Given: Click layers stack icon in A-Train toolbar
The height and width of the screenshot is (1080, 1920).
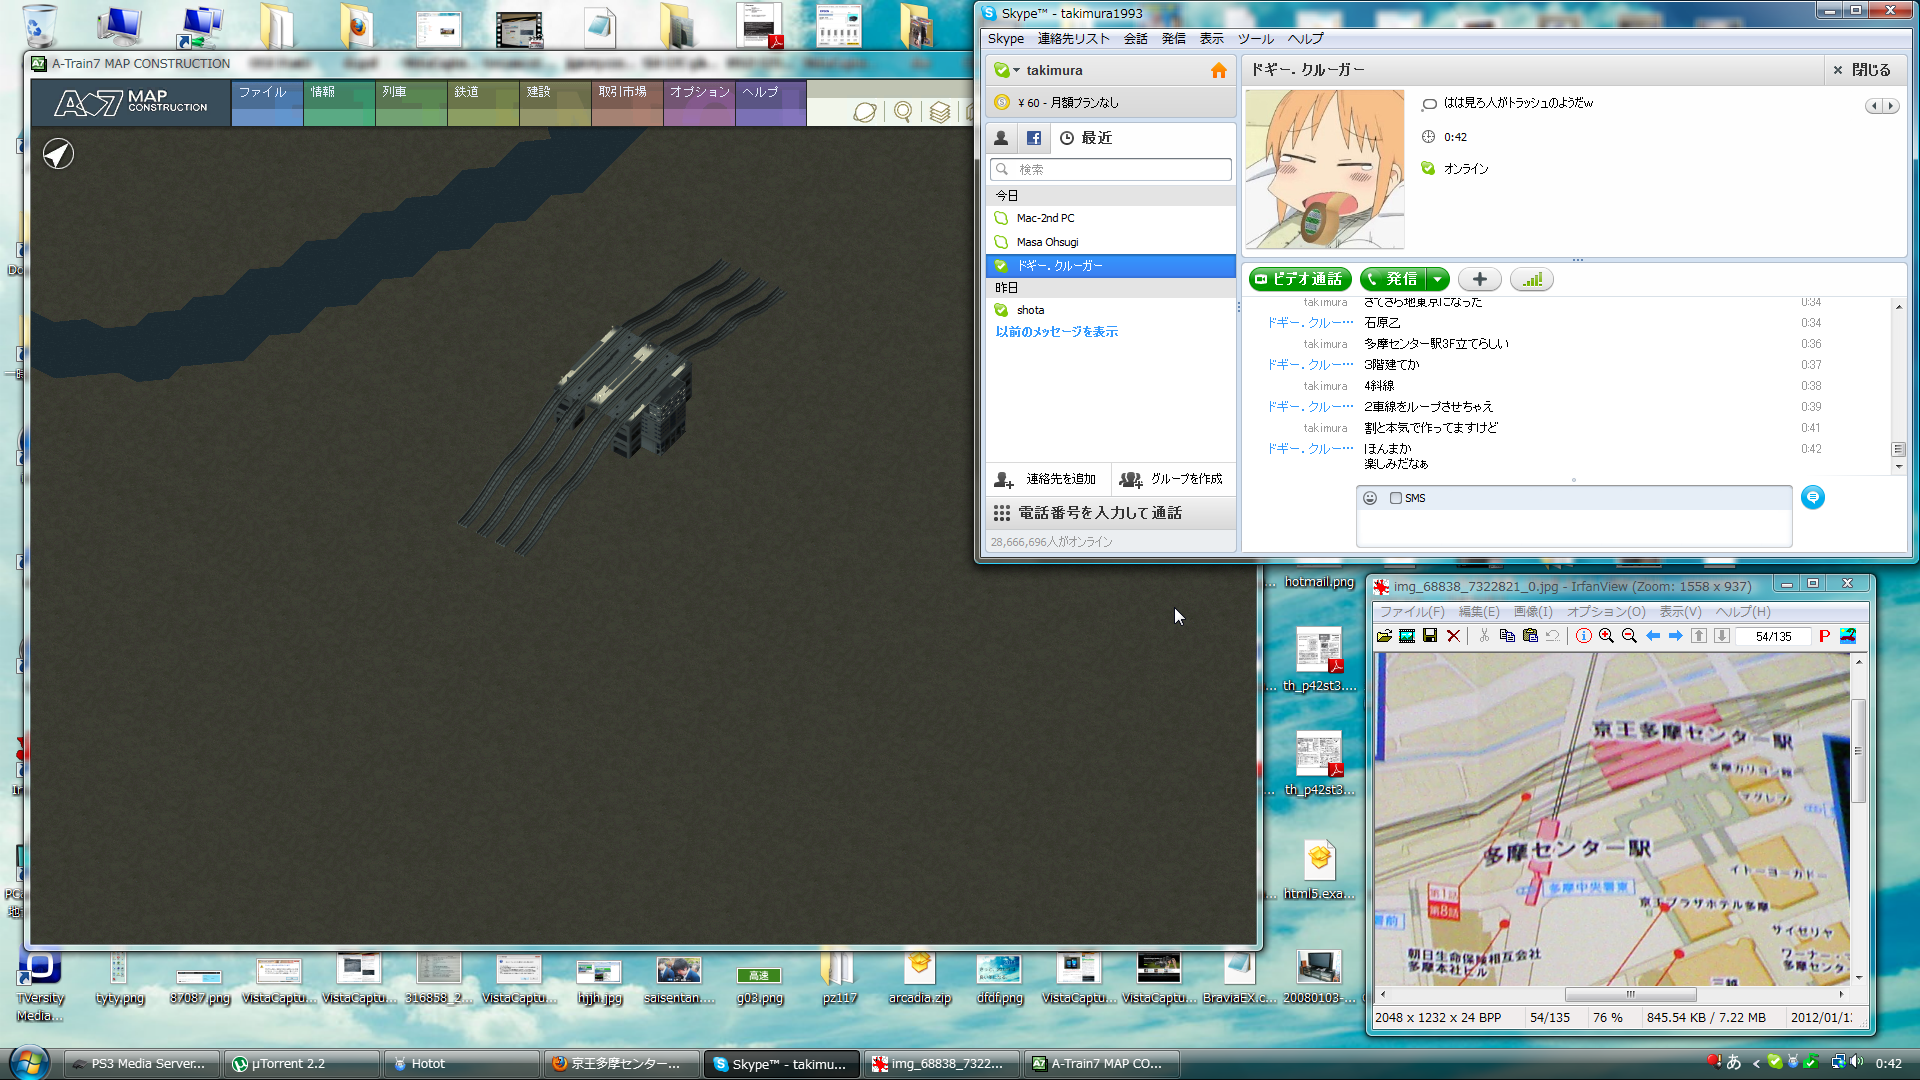Looking at the screenshot, I should point(940,112).
